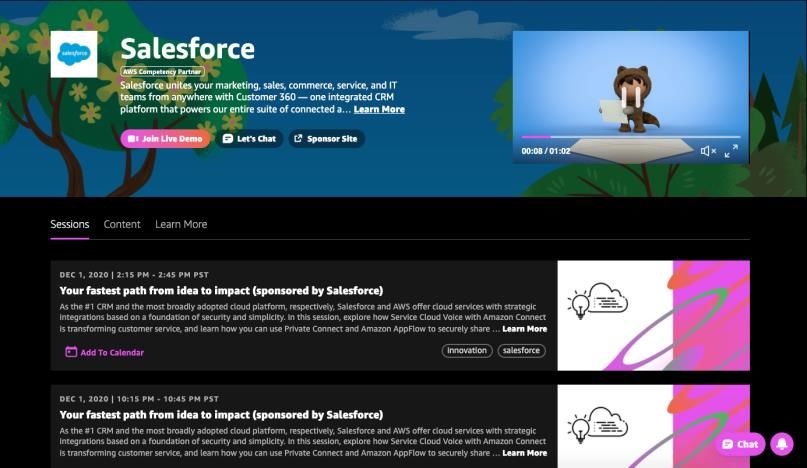Click the video time 00:08 / 01:02
The image size is (807, 468).
(x=546, y=151)
